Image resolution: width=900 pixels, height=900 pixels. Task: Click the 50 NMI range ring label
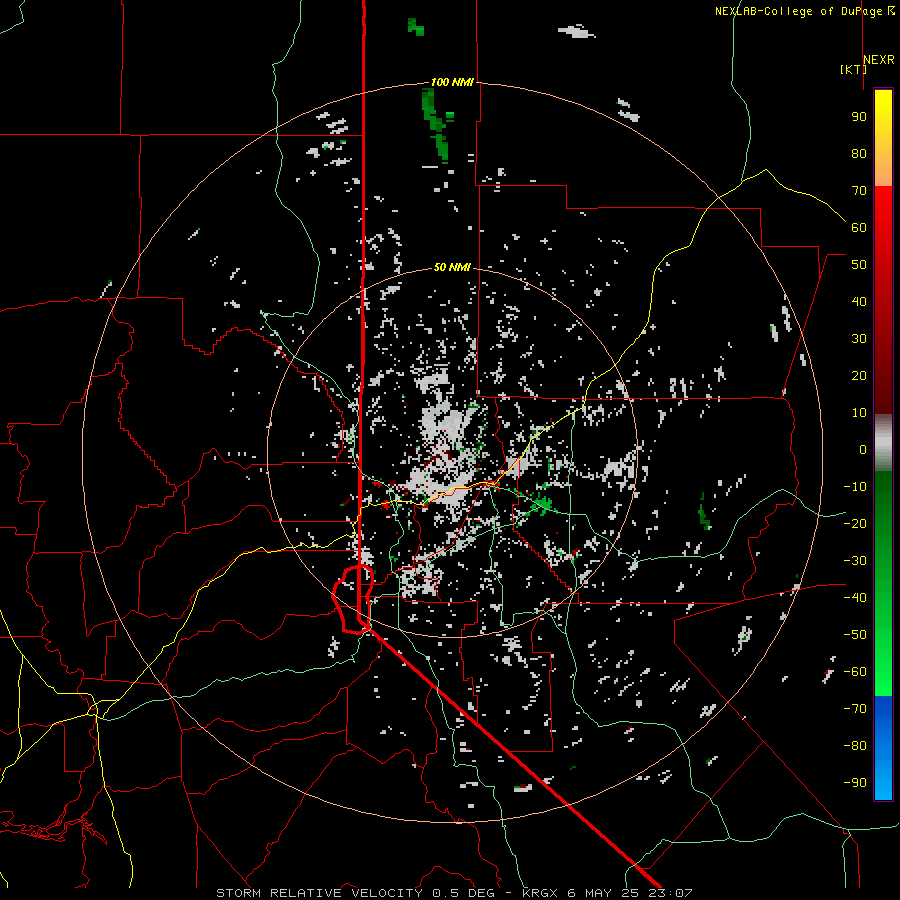452,267
